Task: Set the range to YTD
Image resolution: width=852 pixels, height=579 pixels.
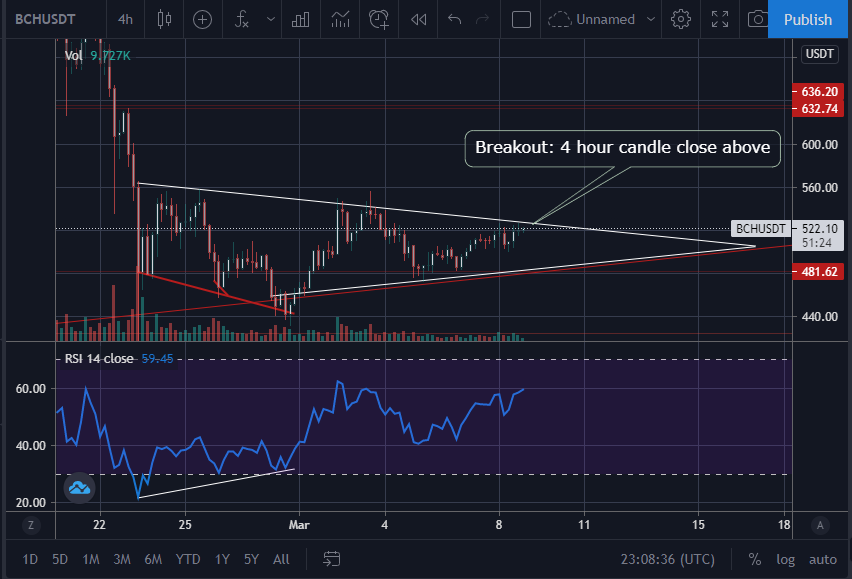Action: (x=188, y=559)
